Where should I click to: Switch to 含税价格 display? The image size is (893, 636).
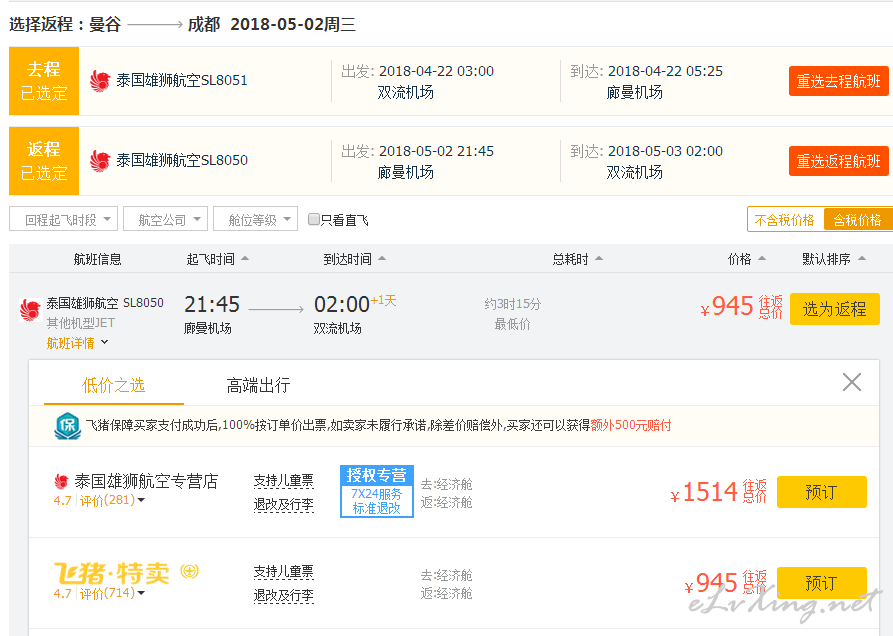[x=858, y=220]
